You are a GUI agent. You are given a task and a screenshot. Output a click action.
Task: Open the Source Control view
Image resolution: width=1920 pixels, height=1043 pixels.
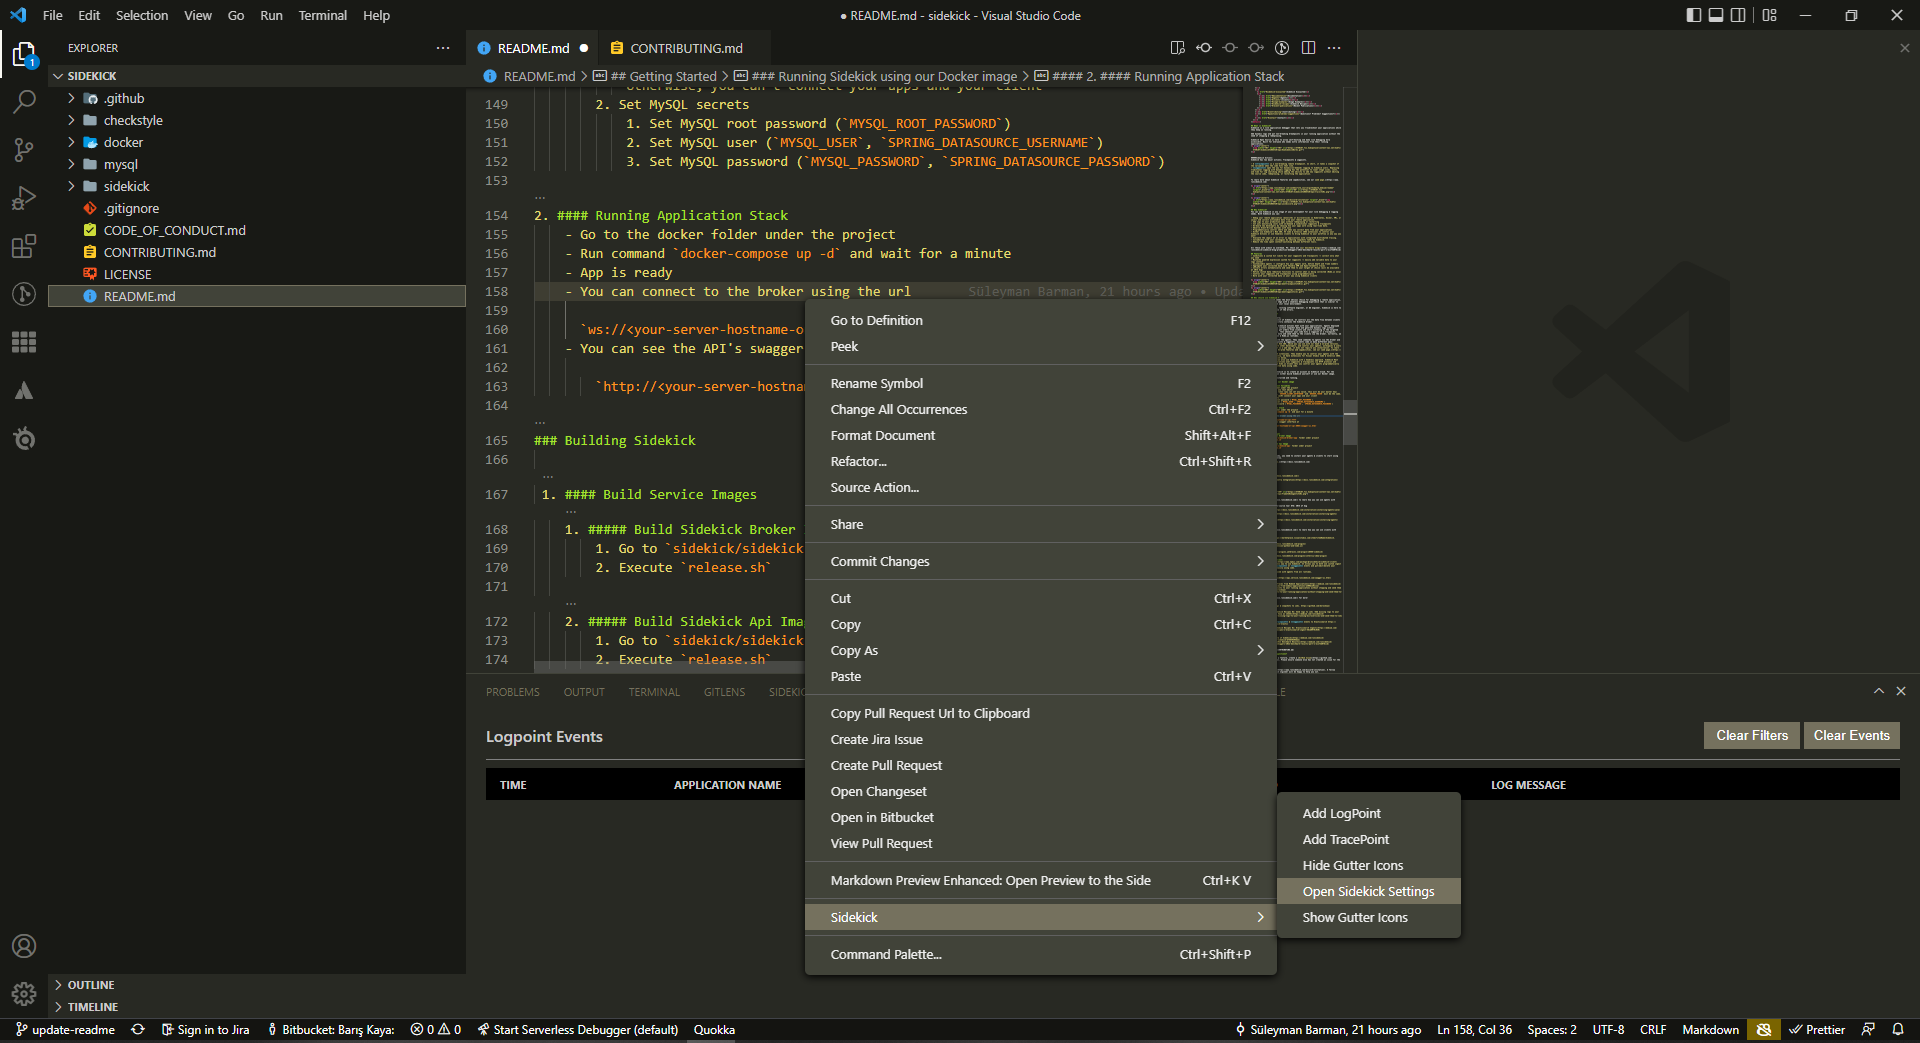[24, 150]
